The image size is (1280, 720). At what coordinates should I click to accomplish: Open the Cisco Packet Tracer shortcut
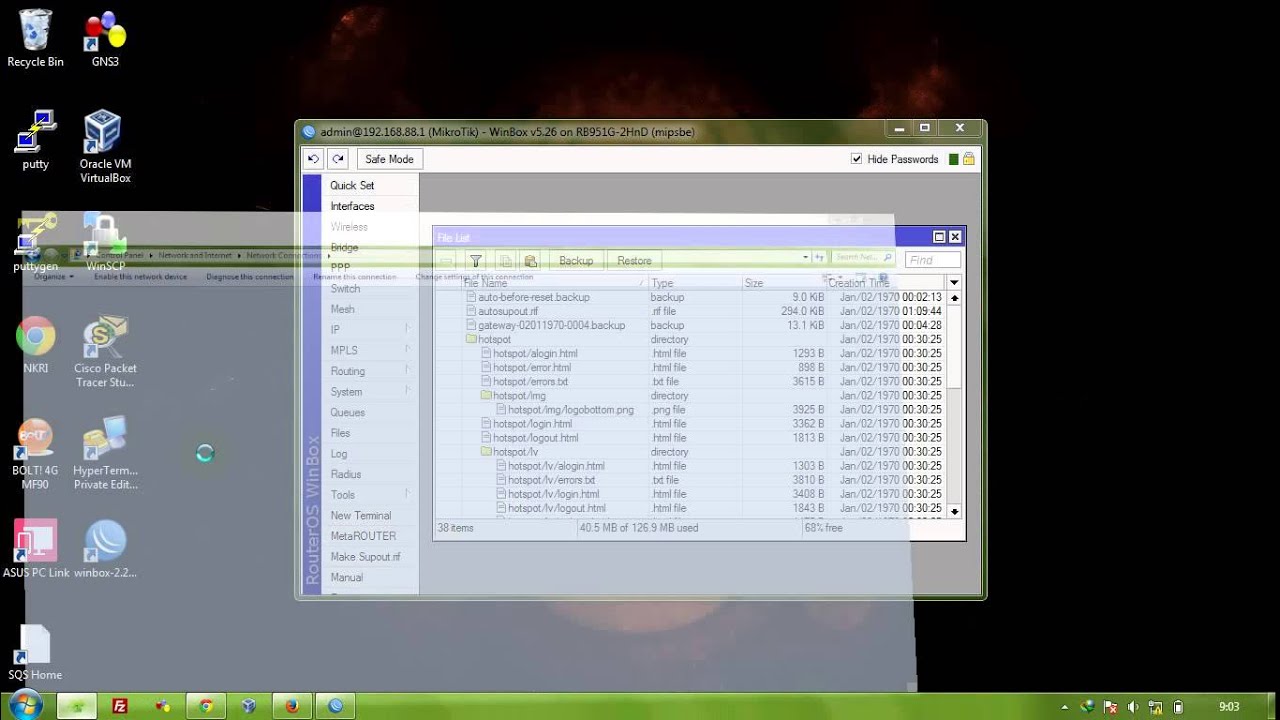point(105,352)
